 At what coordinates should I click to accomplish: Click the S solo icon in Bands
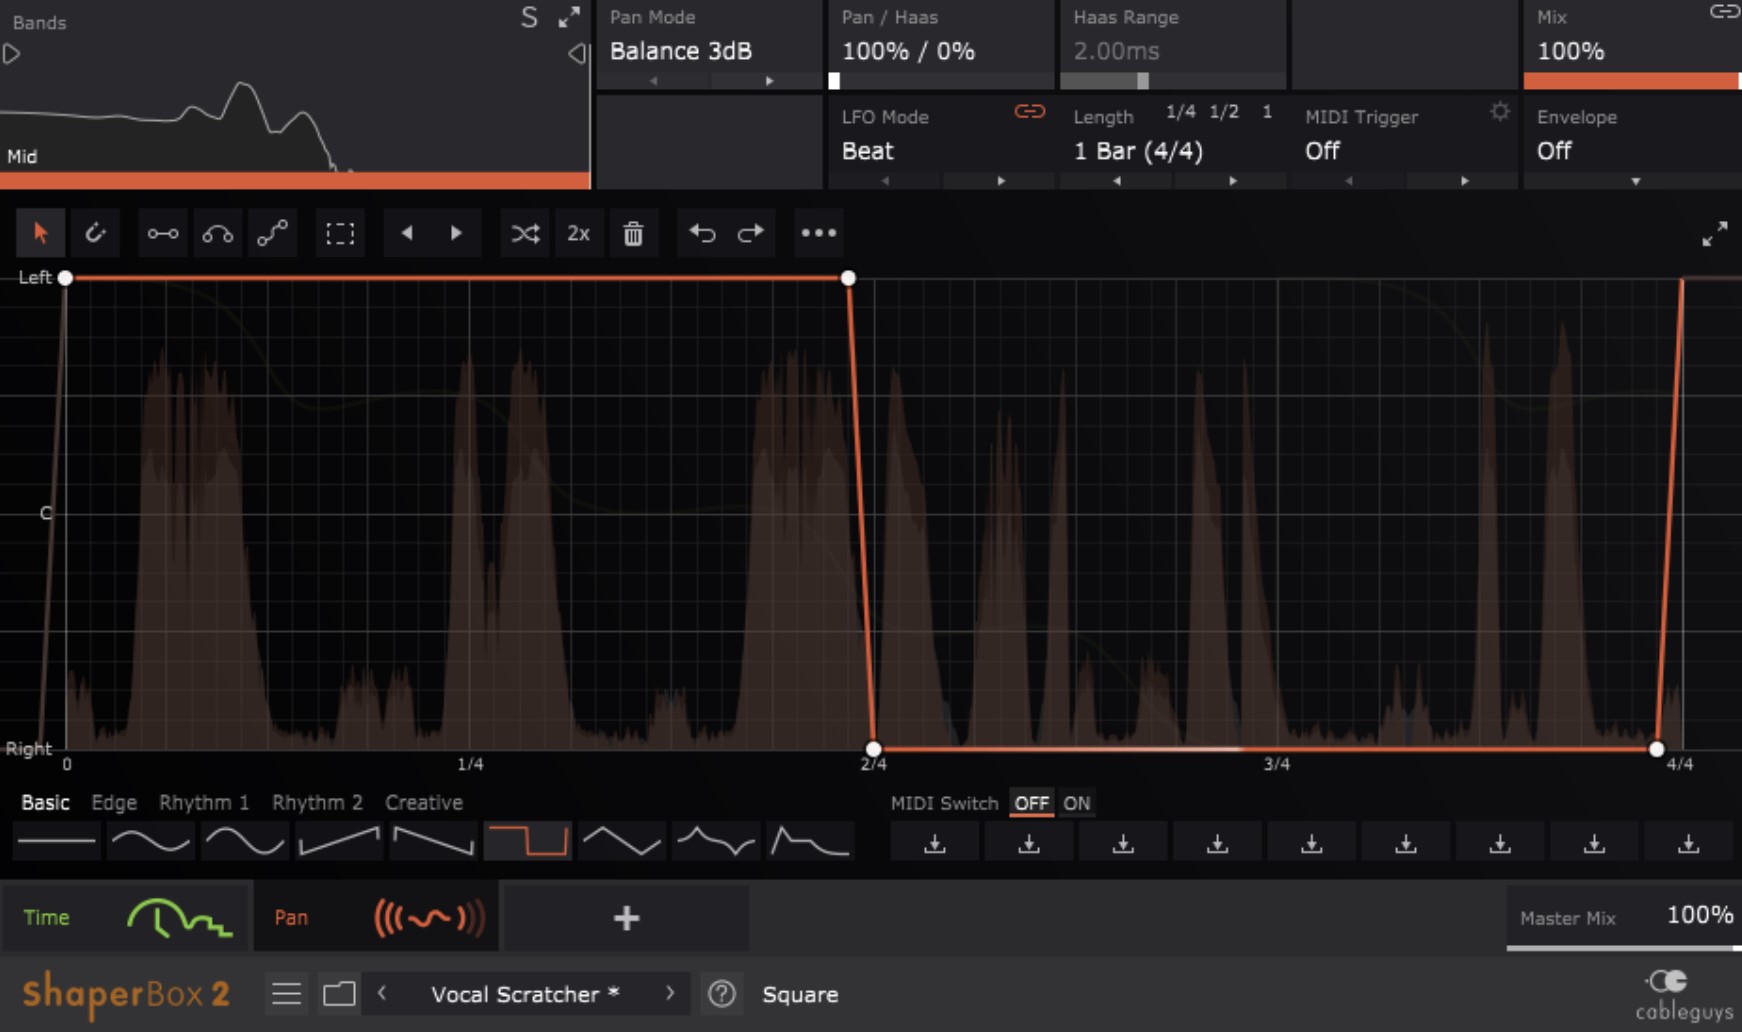[x=530, y=17]
